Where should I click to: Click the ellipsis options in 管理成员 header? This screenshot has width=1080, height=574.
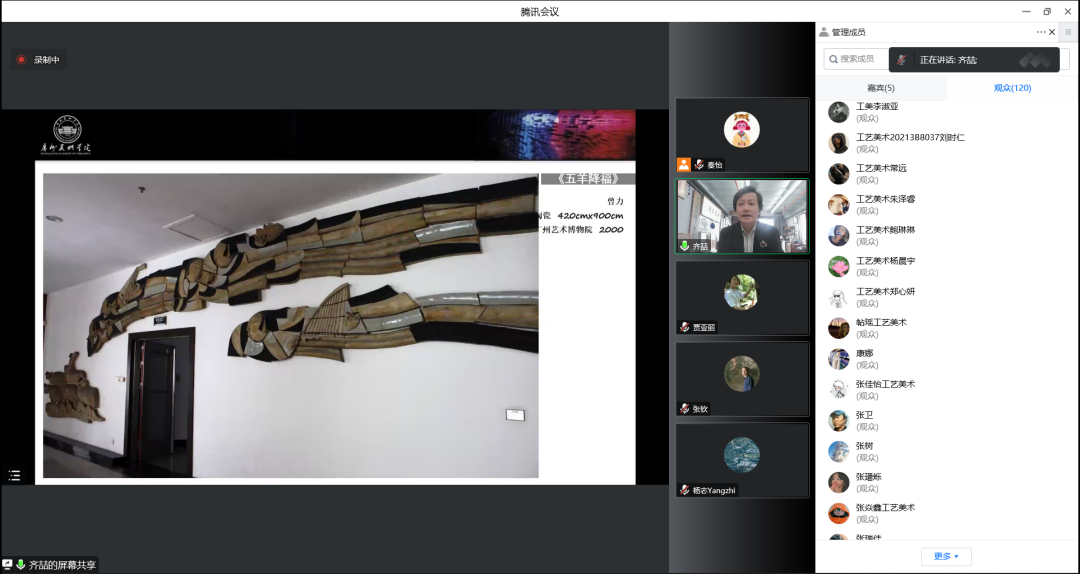click(1040, 32)
